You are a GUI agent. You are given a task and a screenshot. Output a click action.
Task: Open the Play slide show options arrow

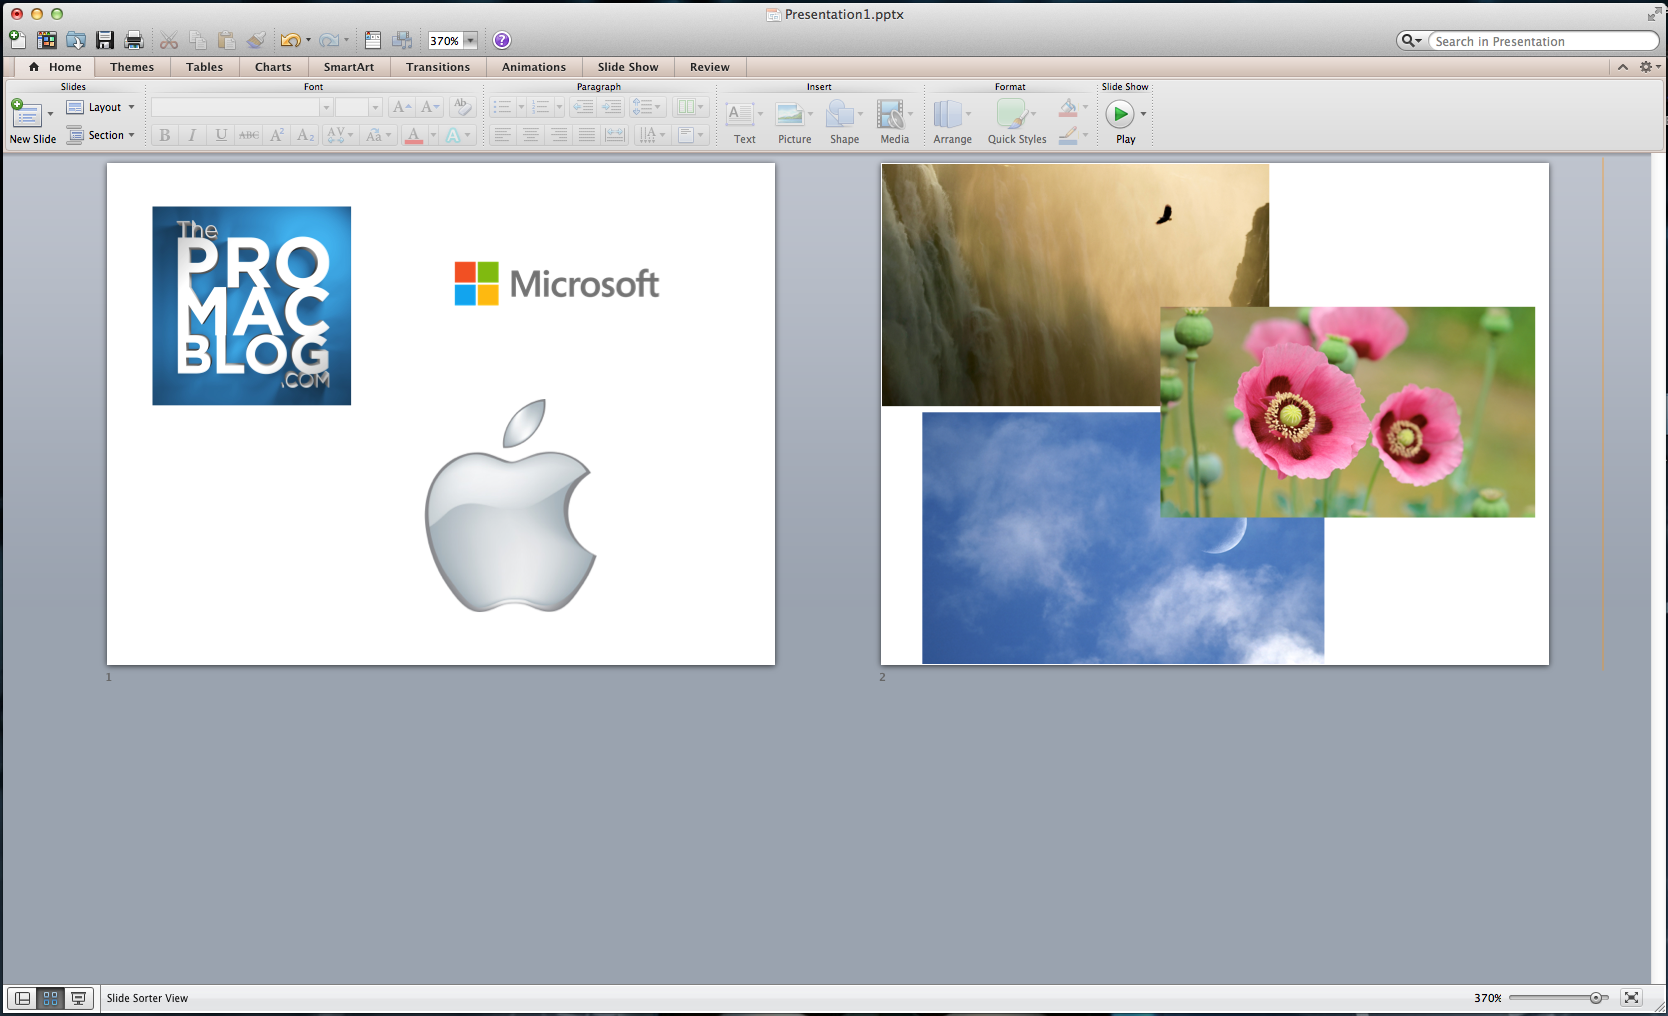[1143, 114]
